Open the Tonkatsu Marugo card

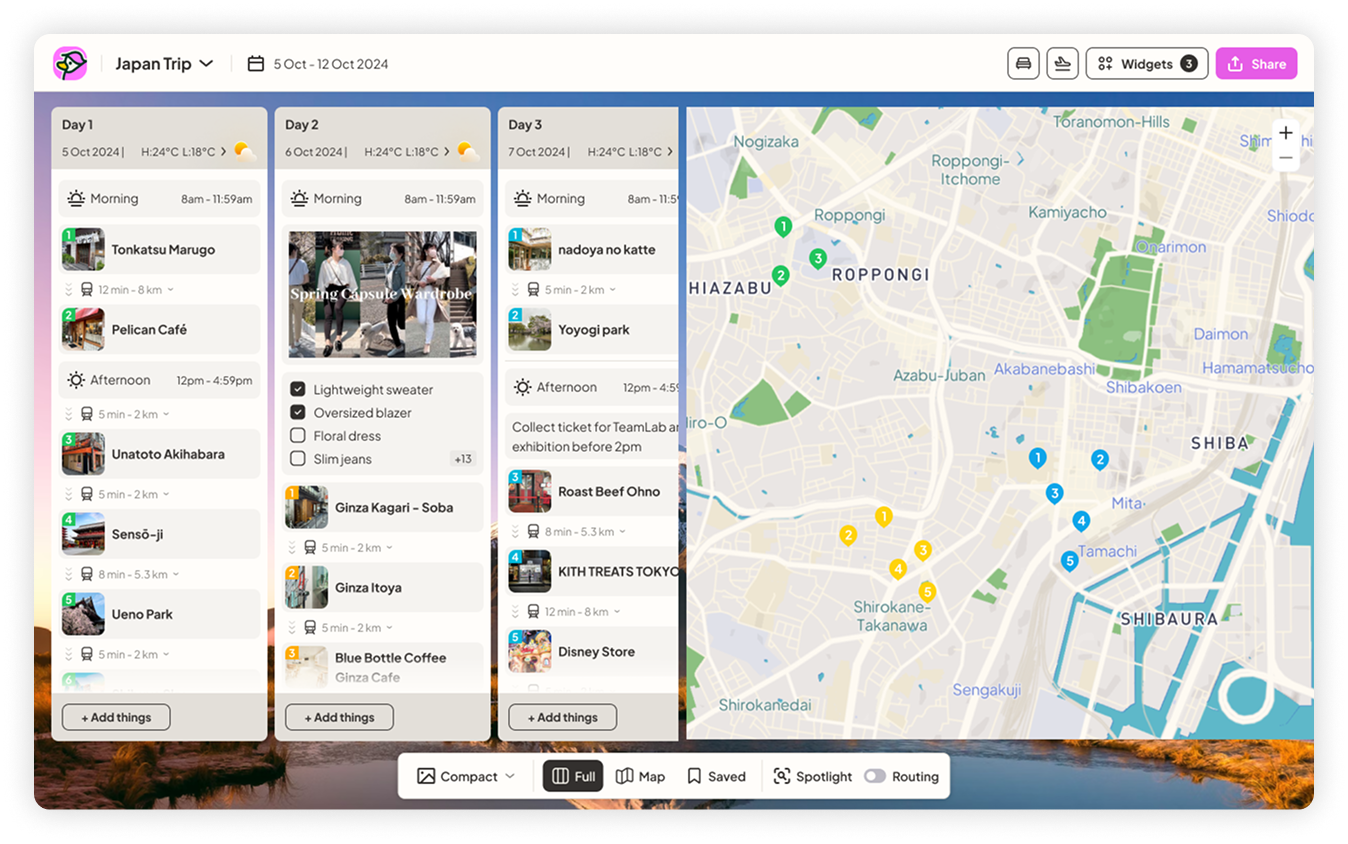click(160, 250)
